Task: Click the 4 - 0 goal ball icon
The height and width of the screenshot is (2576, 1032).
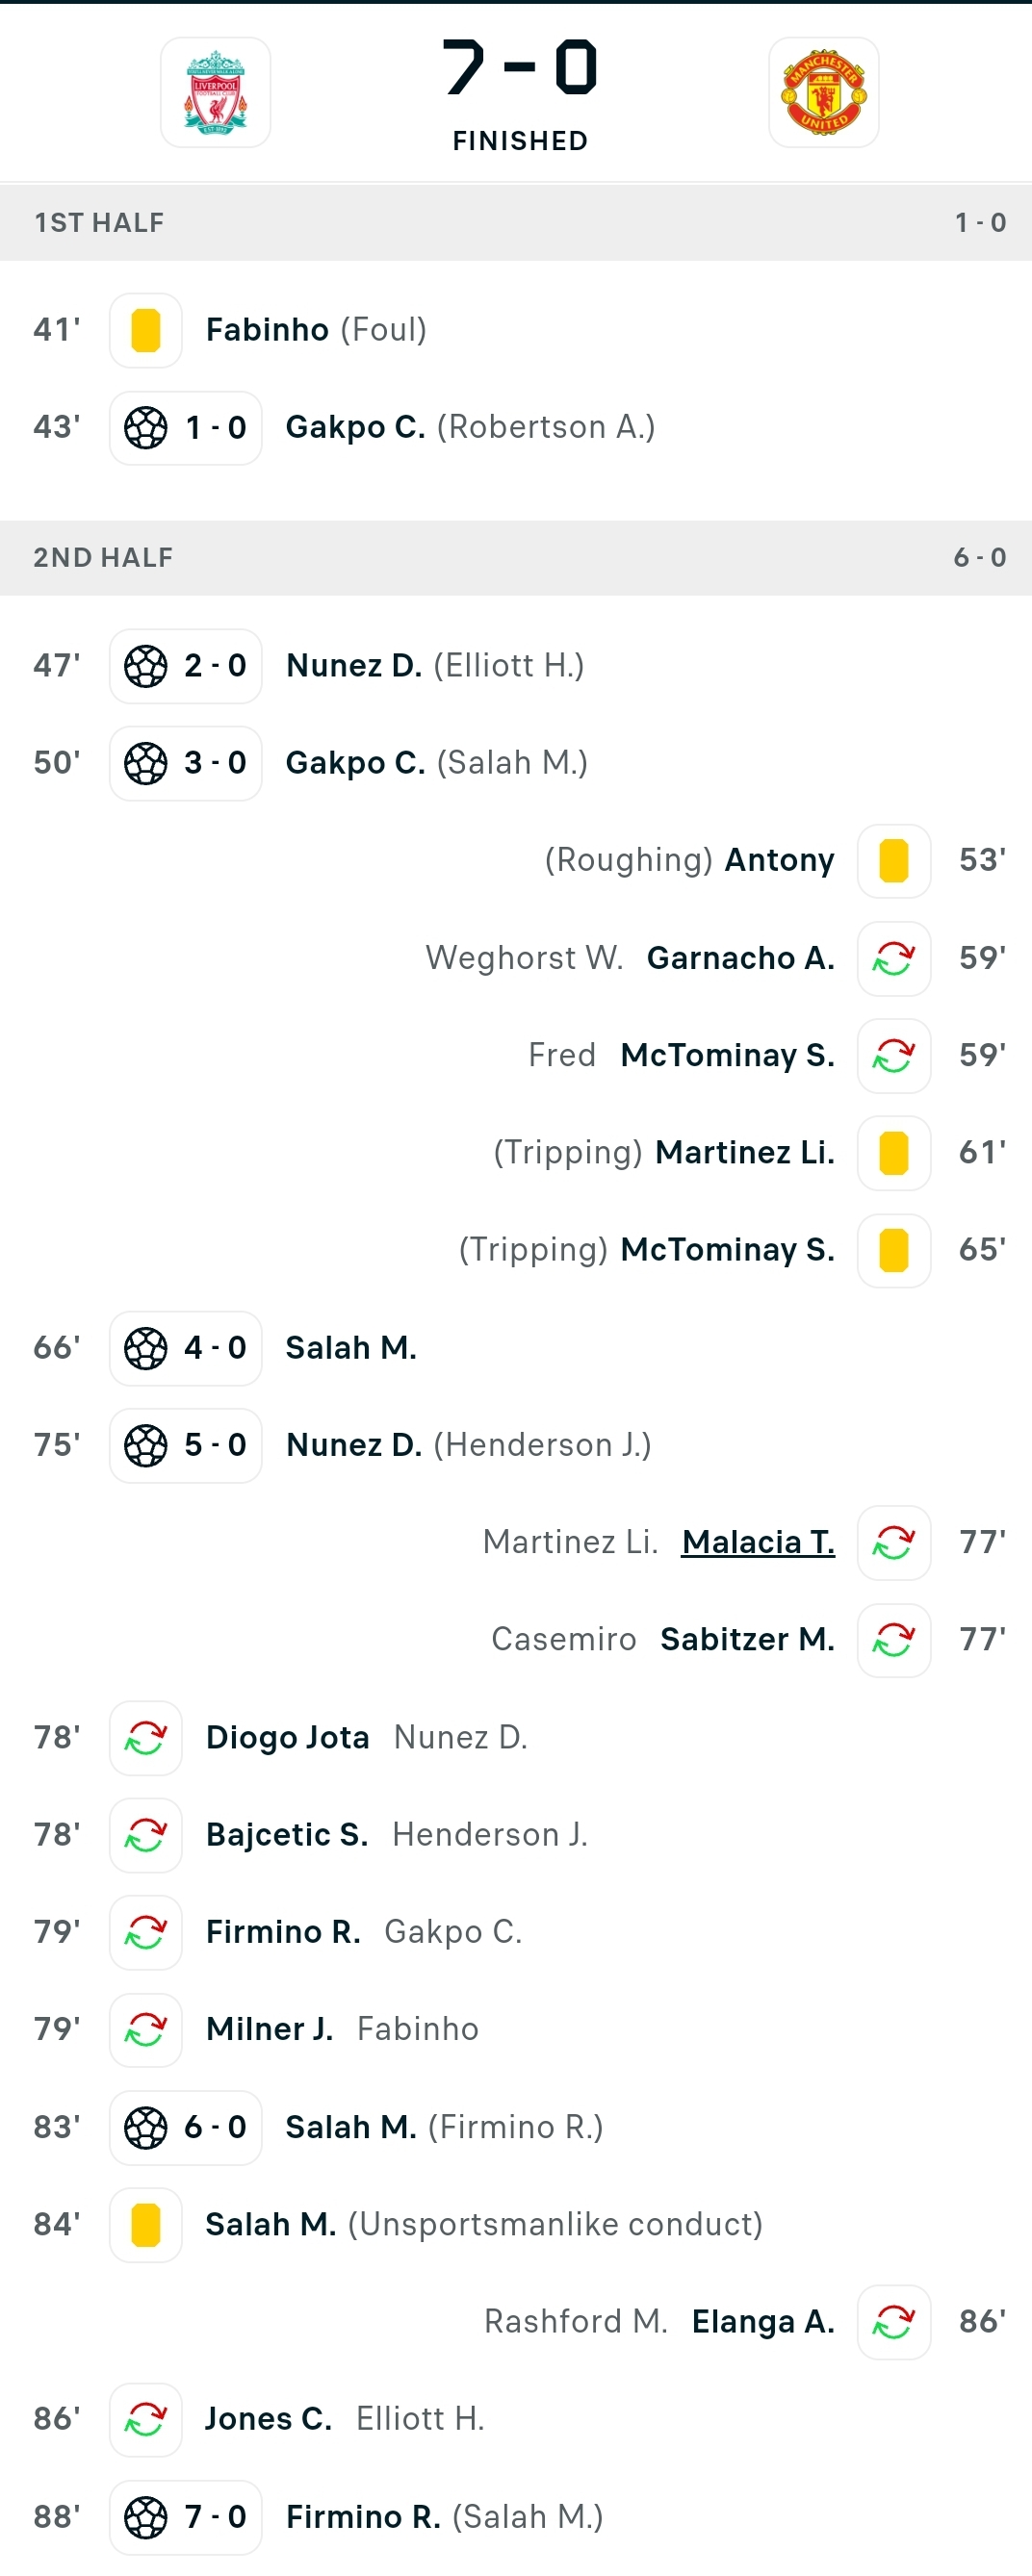Action: tap(146, 1348)
